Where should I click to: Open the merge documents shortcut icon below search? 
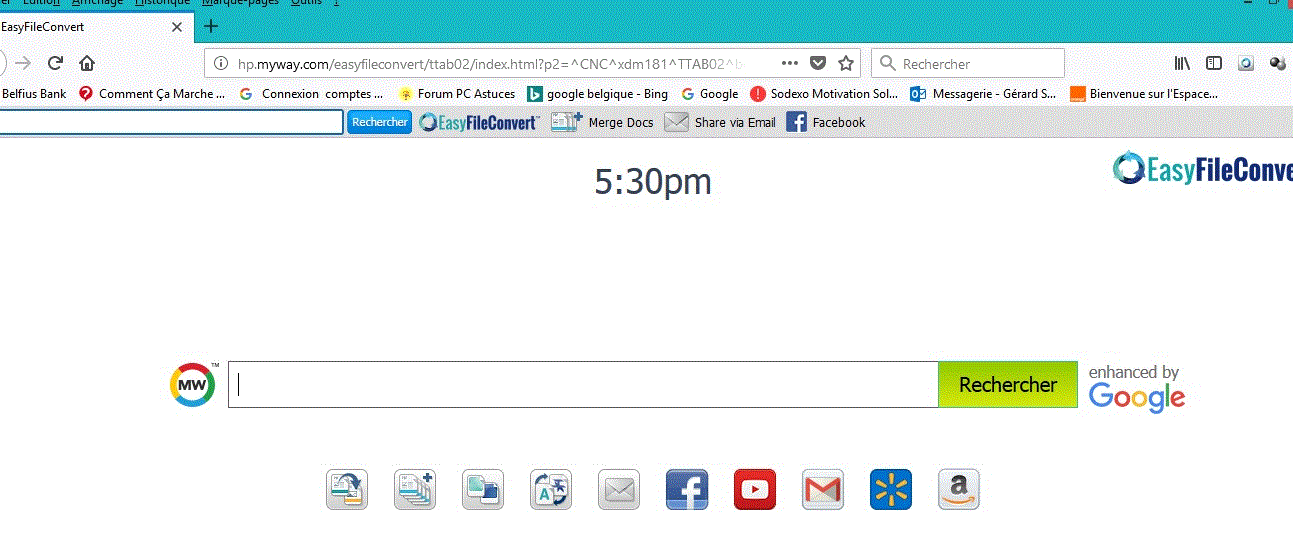[x=415, y=490]
